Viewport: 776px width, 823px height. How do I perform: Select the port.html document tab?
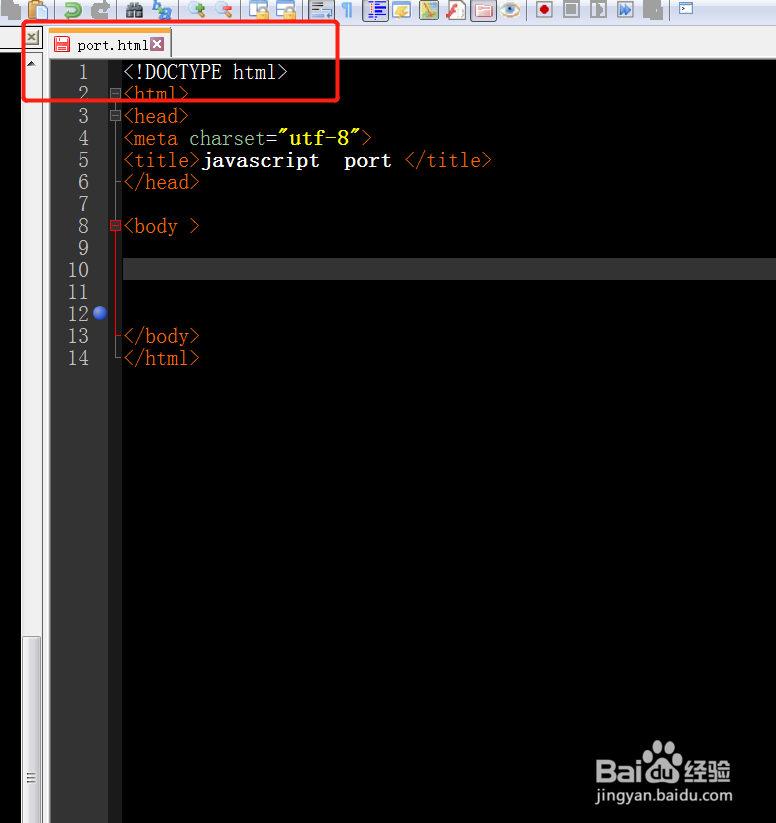click(x=112, y=46)
